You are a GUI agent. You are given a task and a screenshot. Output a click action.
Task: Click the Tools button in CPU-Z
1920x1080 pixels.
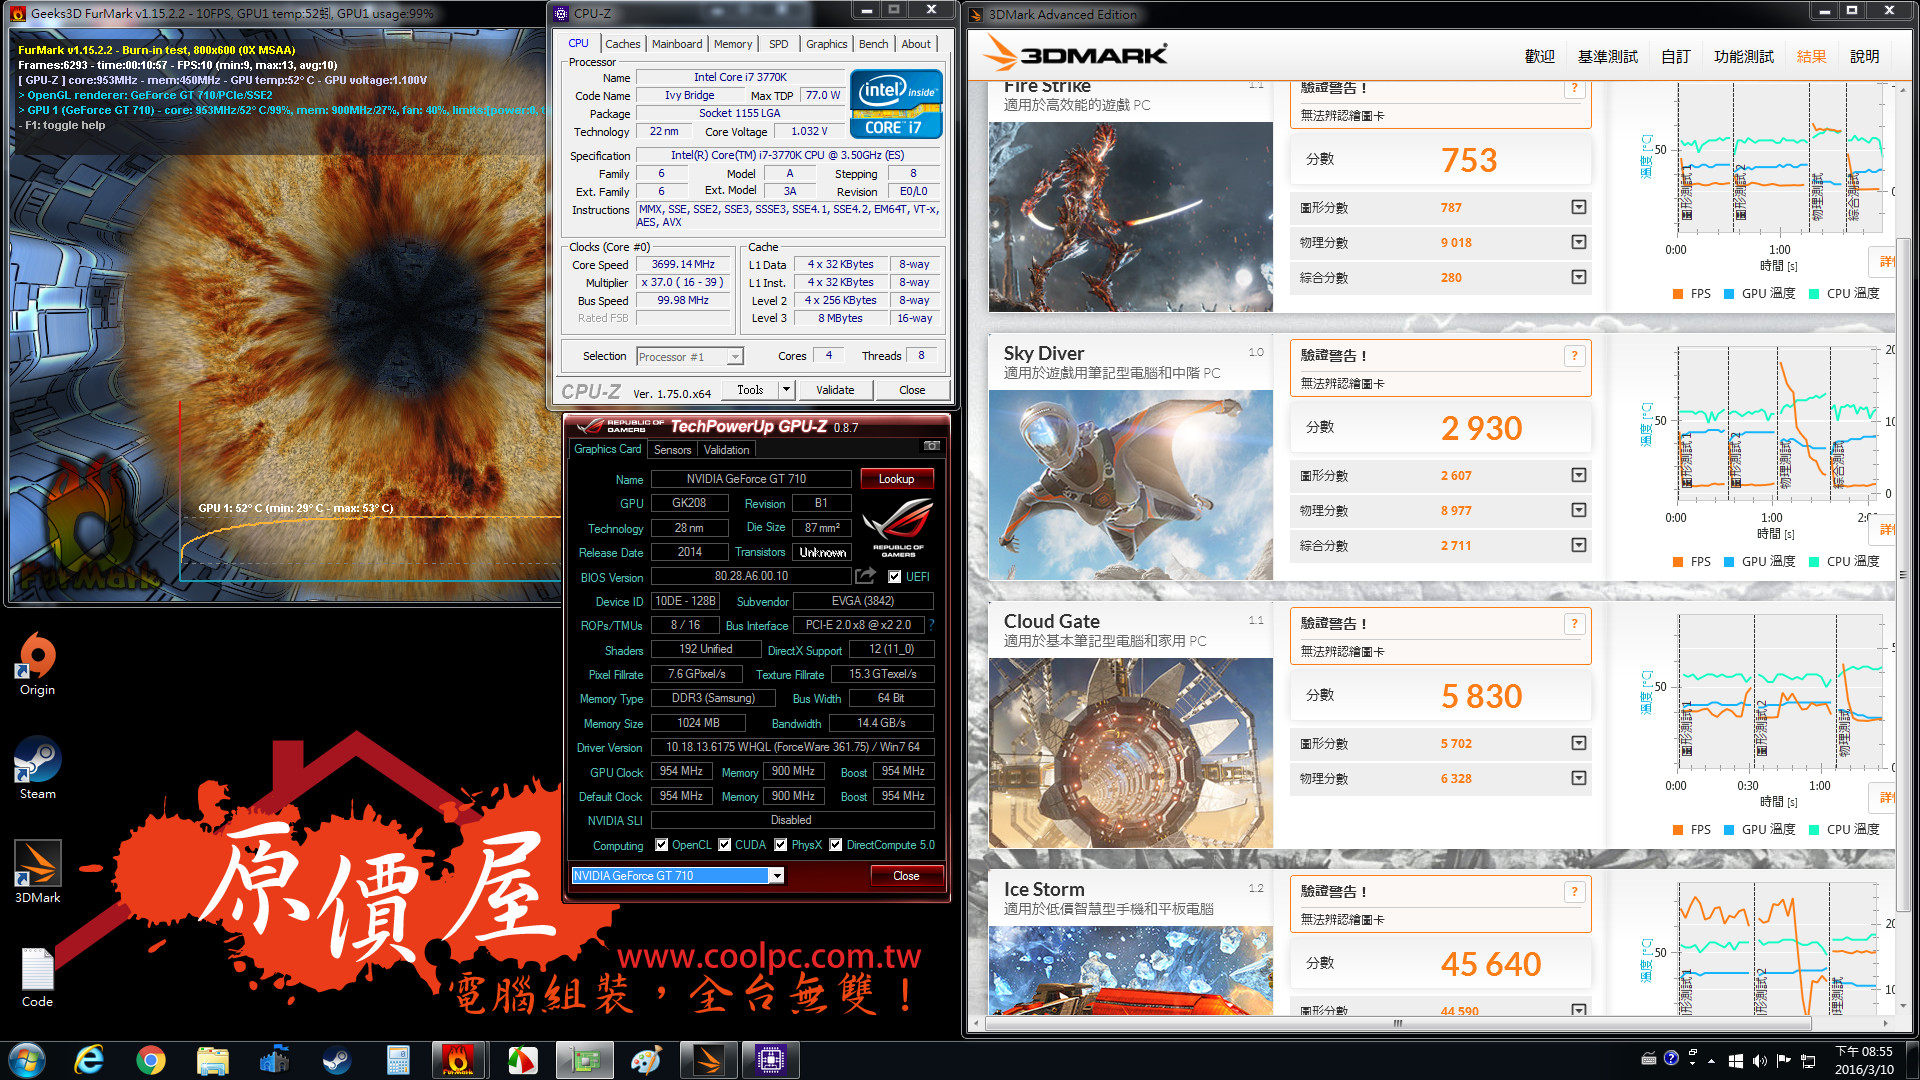750,390
